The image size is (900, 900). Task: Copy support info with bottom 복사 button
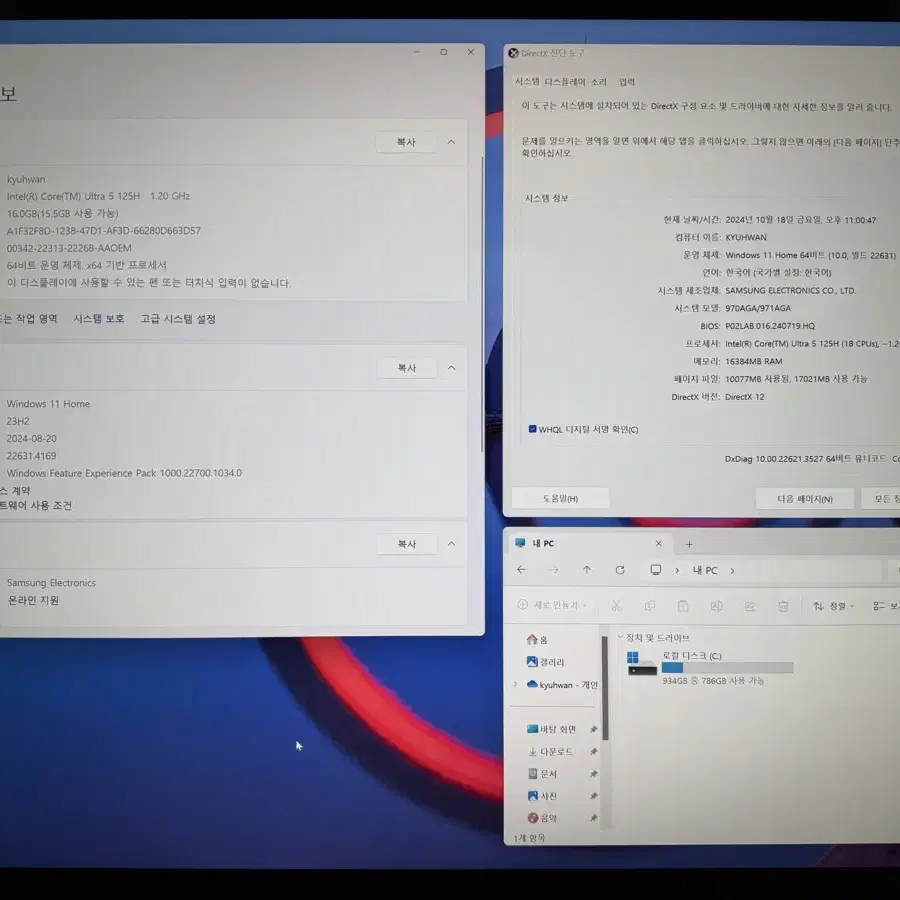[406, 544]
